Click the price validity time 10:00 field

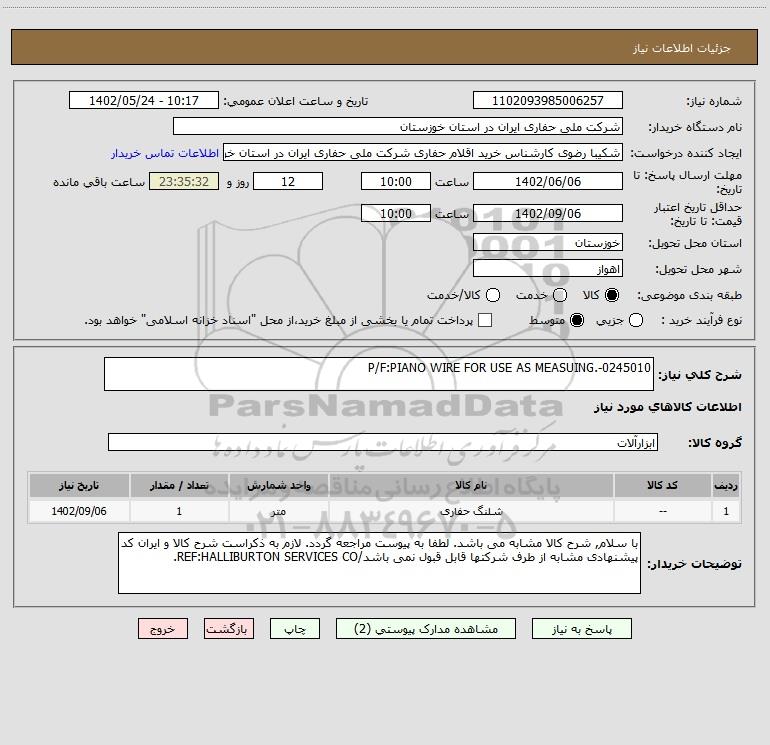coord(396,213)
